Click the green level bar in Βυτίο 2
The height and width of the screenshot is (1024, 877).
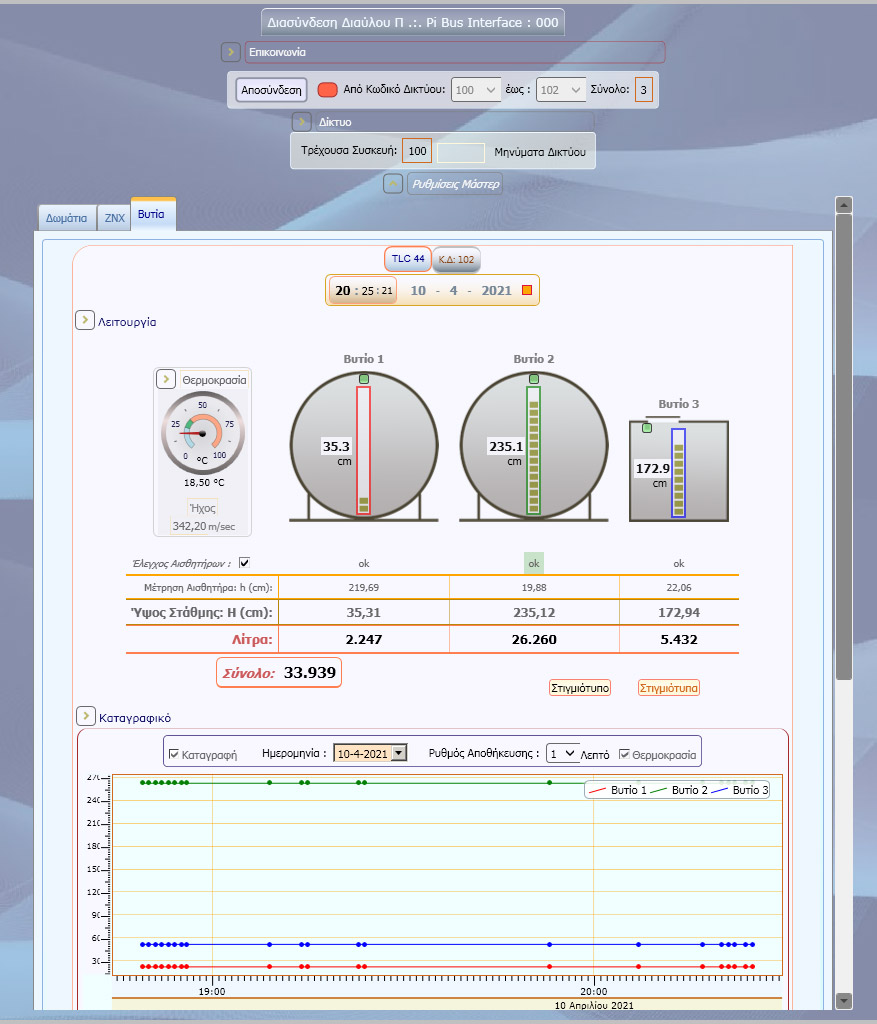click(534, 451)
